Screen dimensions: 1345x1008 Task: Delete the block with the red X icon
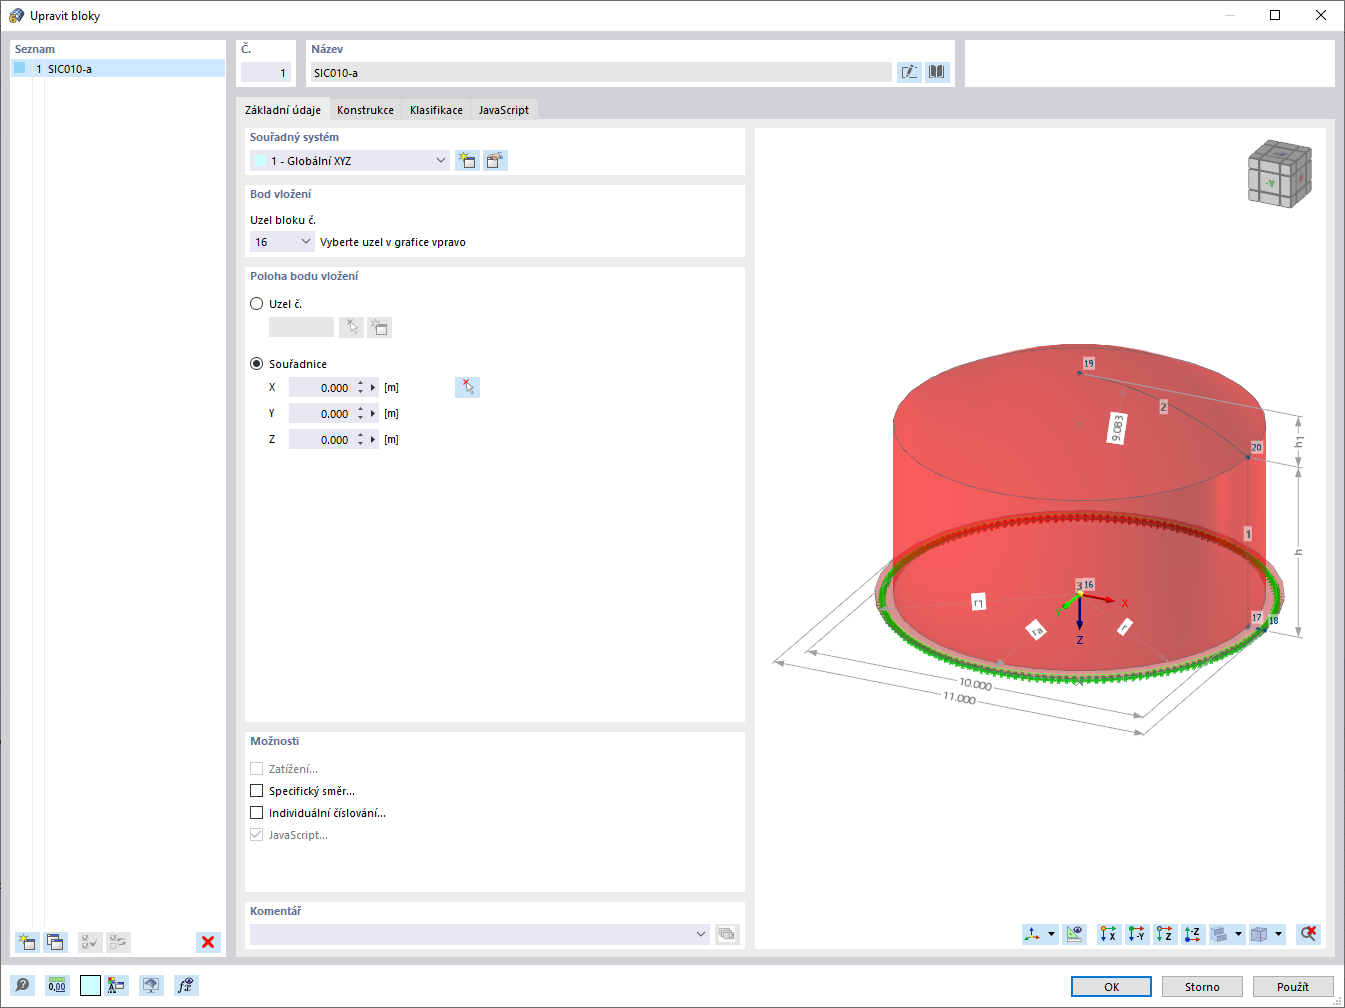point(208,941)
